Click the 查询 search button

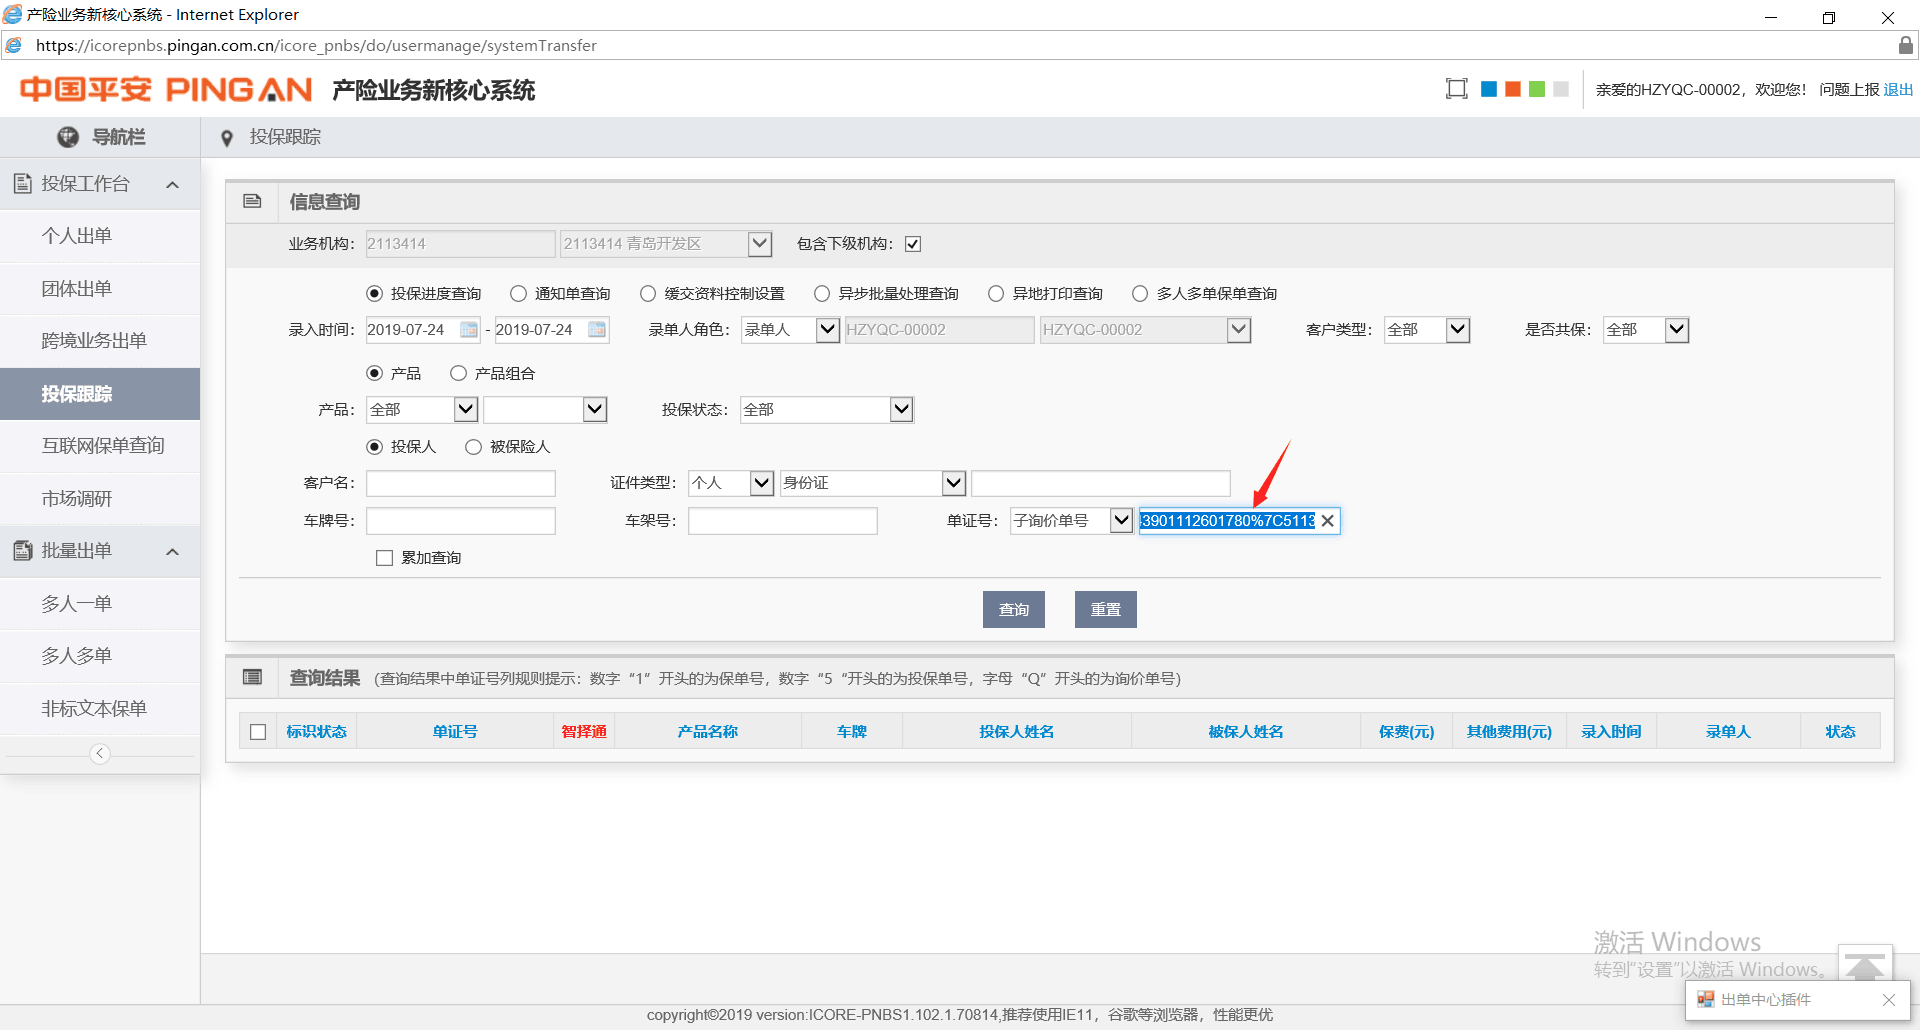pyautogui.click(x=1014, y=609)
